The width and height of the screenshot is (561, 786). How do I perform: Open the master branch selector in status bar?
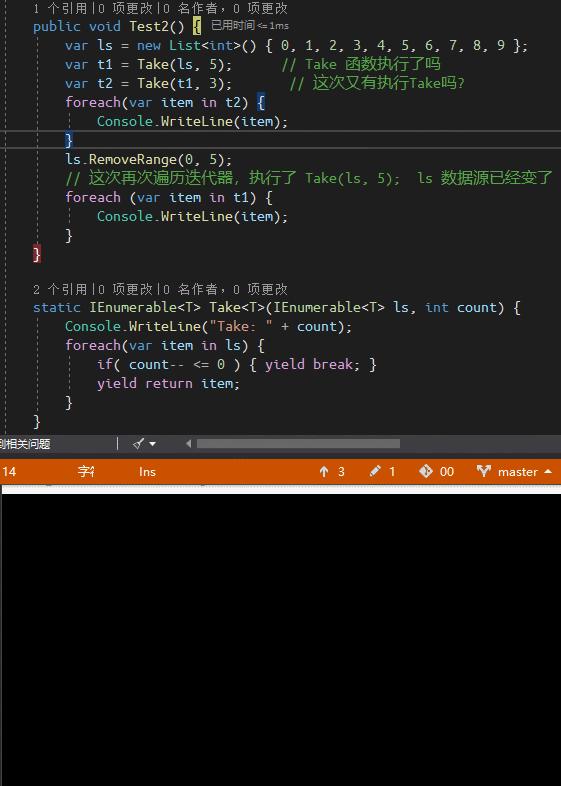(x=514, y=472)
